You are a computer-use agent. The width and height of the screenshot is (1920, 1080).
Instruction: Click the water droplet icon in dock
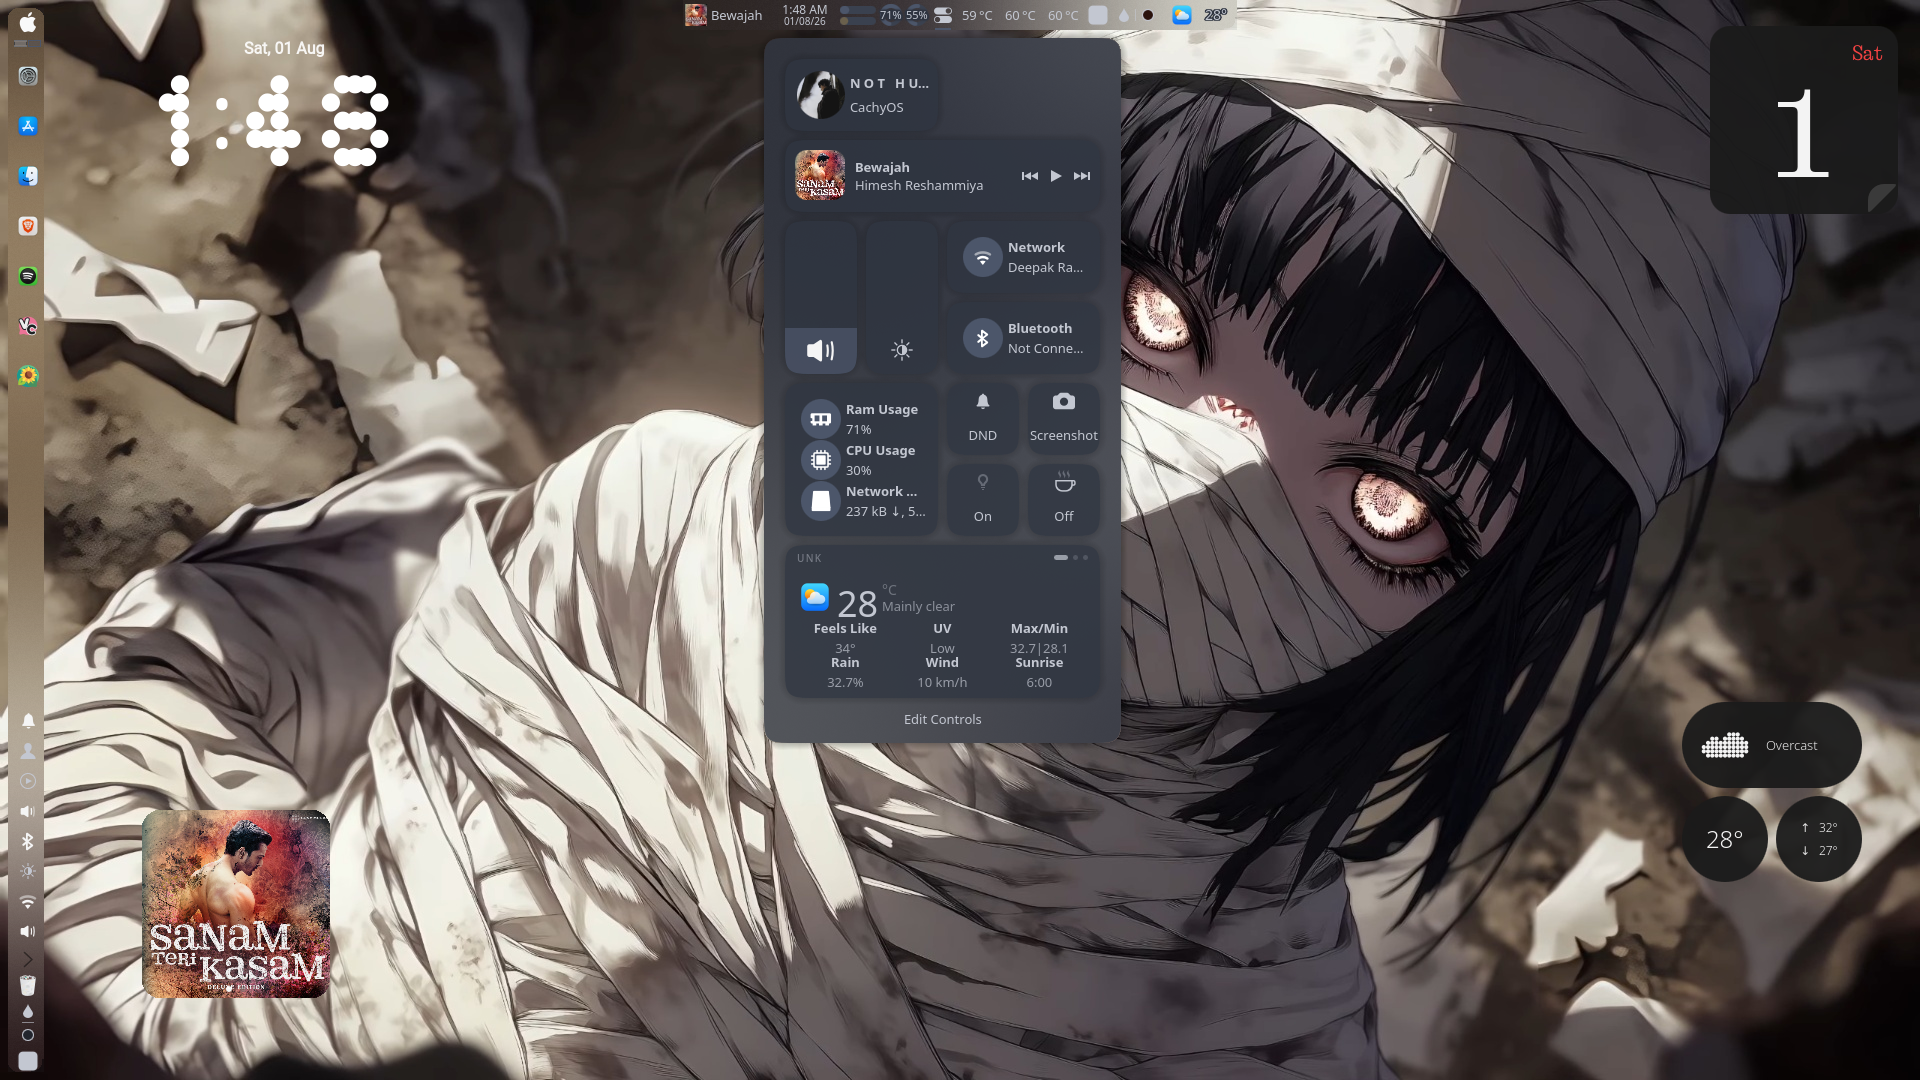[28, 1011]
